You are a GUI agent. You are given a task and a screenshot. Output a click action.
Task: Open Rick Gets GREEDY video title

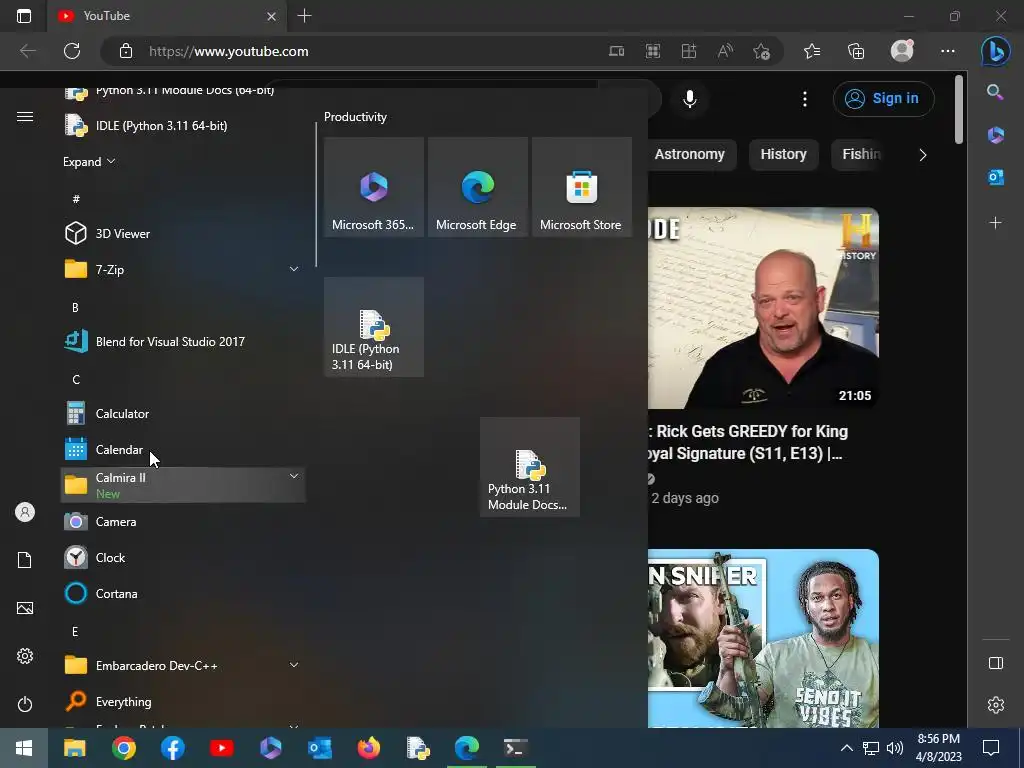pos(749,442)
